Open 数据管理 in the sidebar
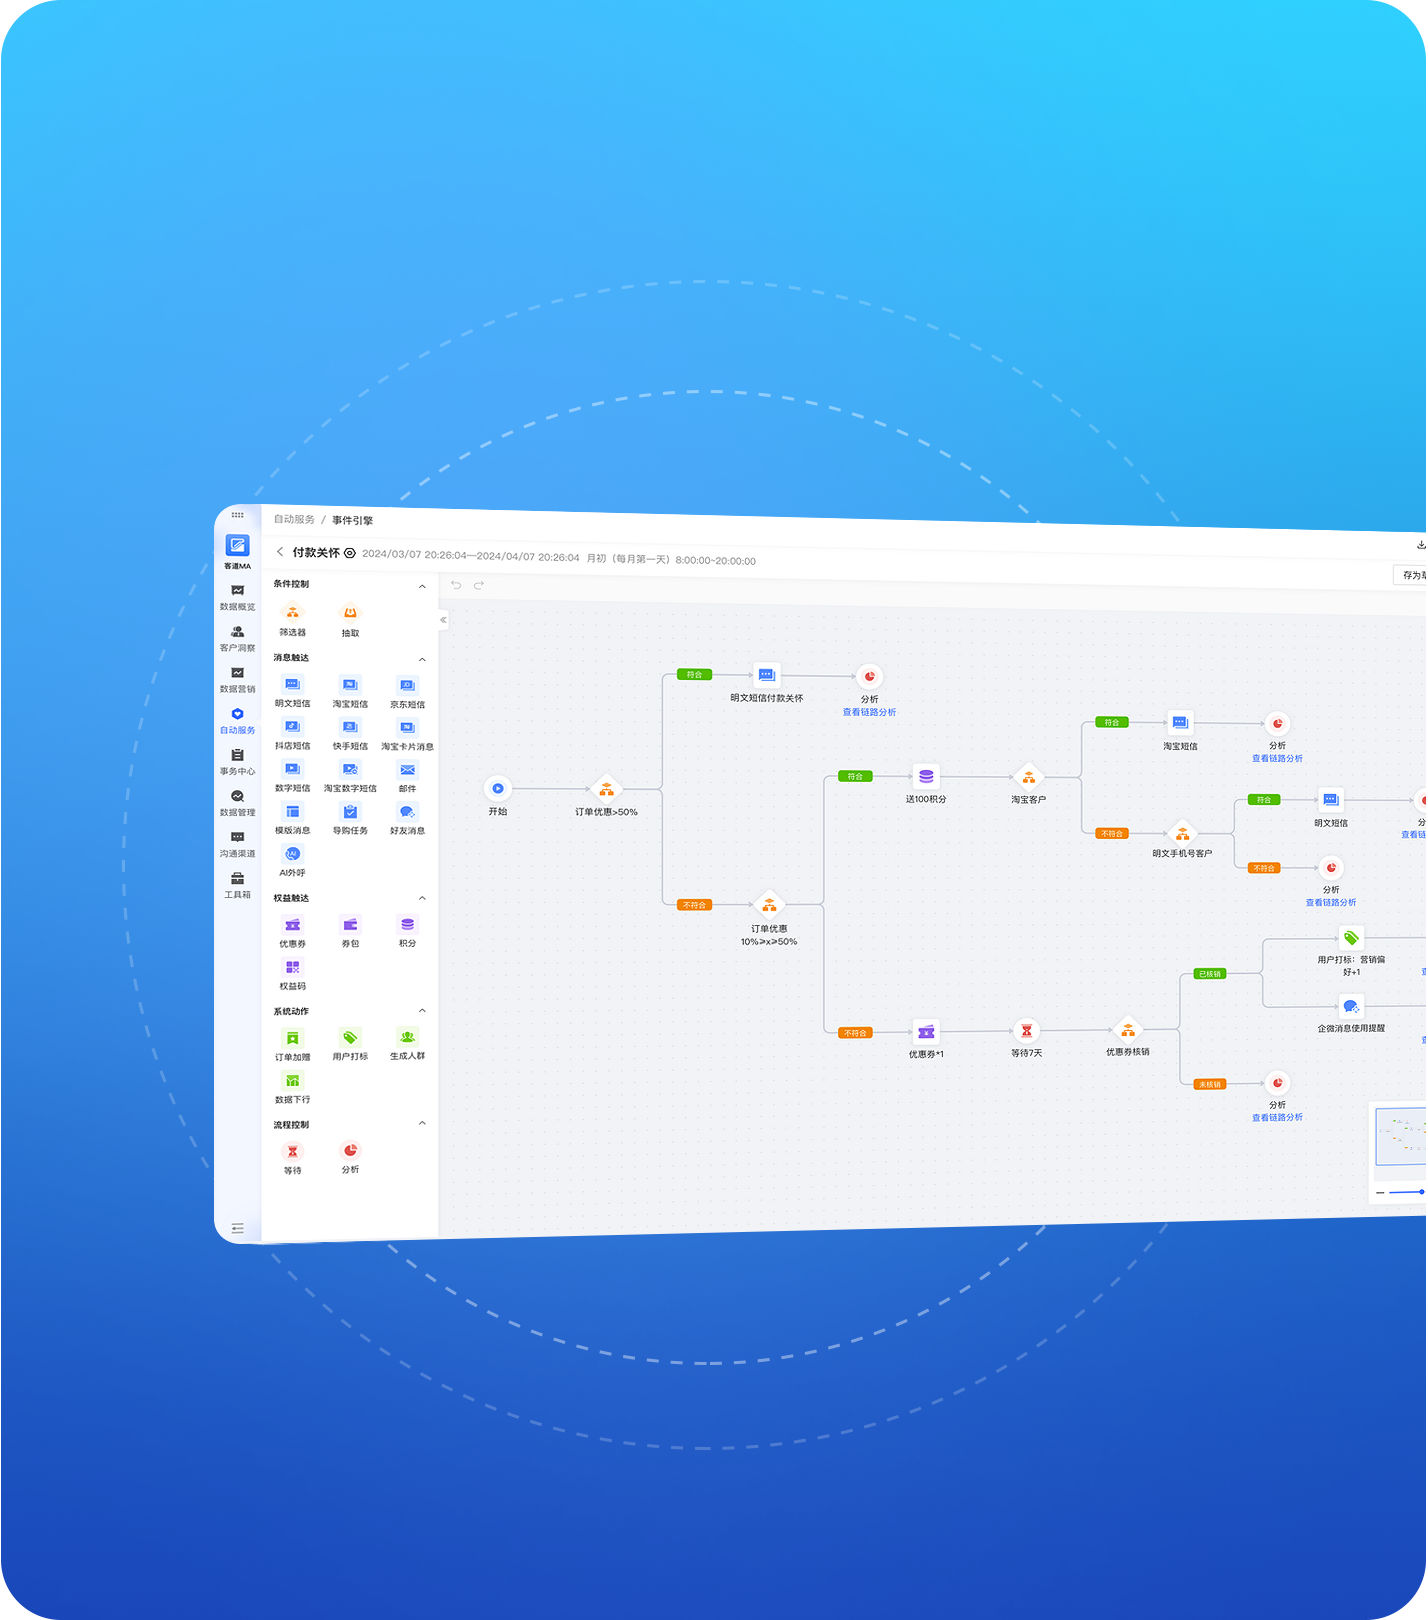This screenshot has width=1428, height=1620. tap(237, 803)
